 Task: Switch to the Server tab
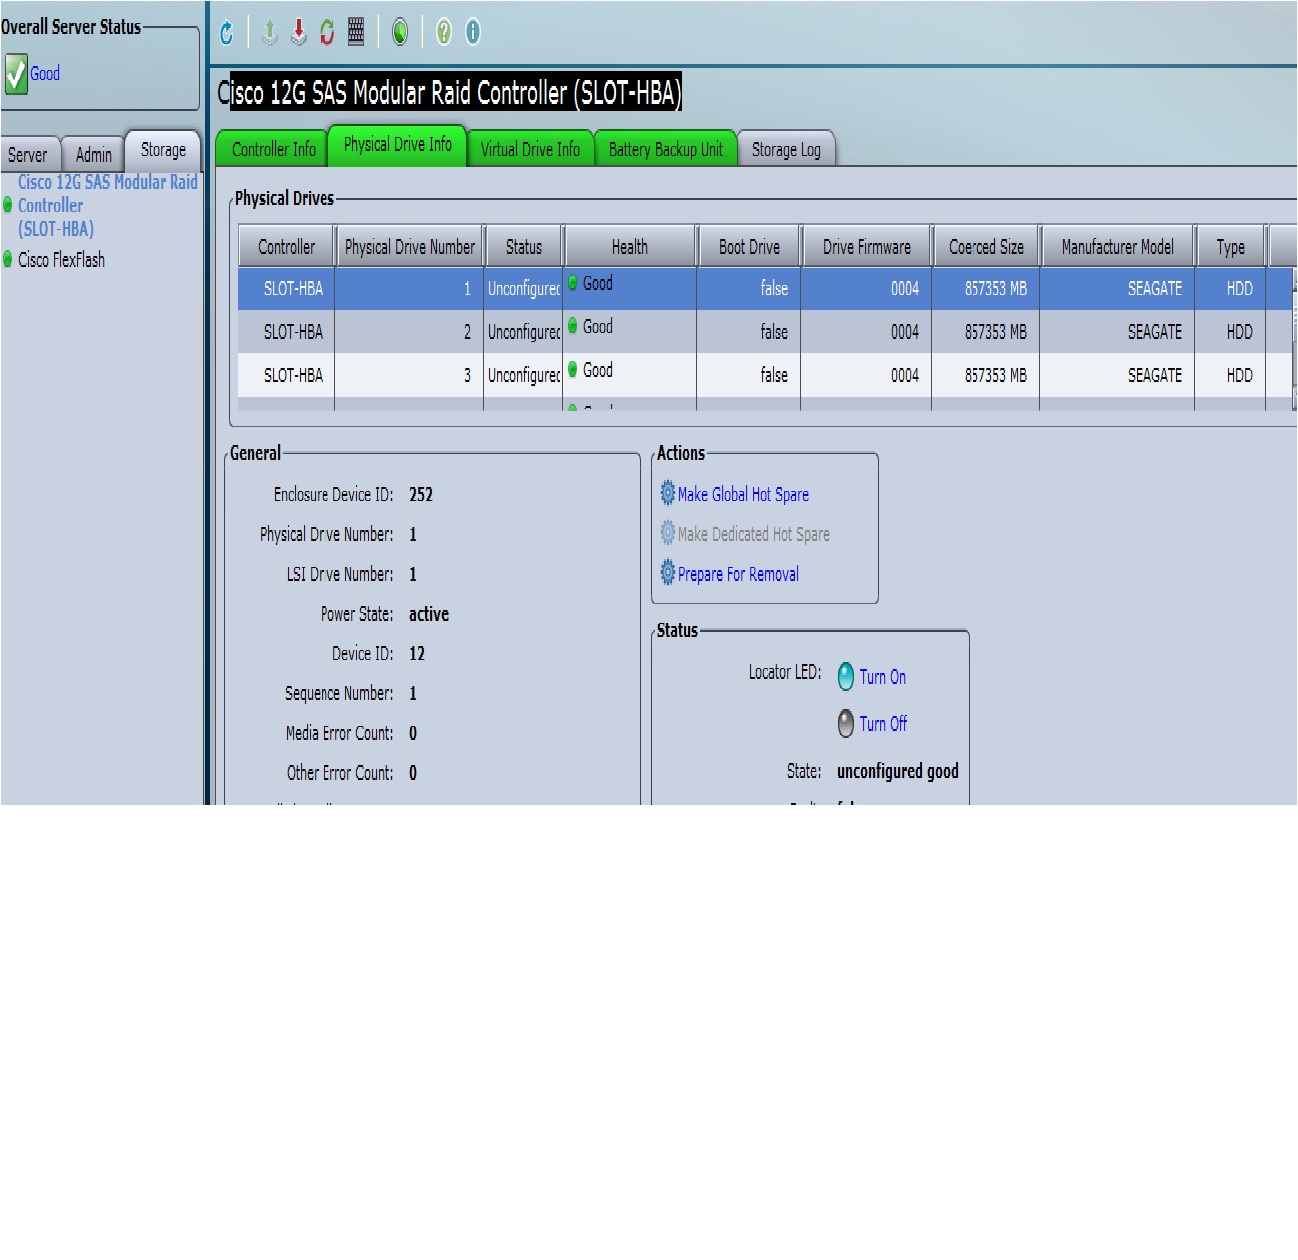coord(28,155)
